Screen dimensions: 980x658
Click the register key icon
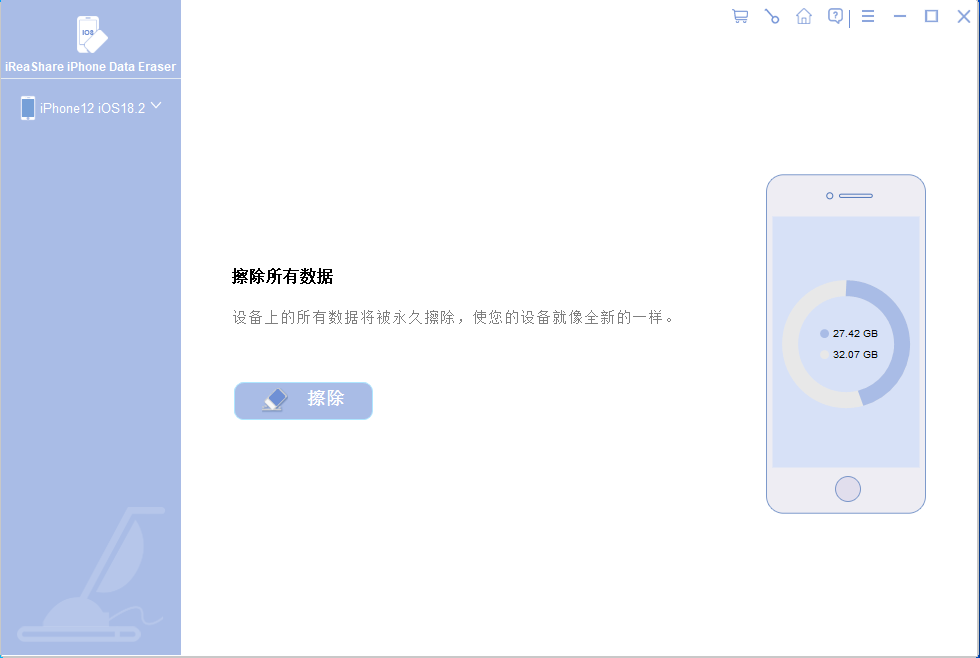pos(772,16)
